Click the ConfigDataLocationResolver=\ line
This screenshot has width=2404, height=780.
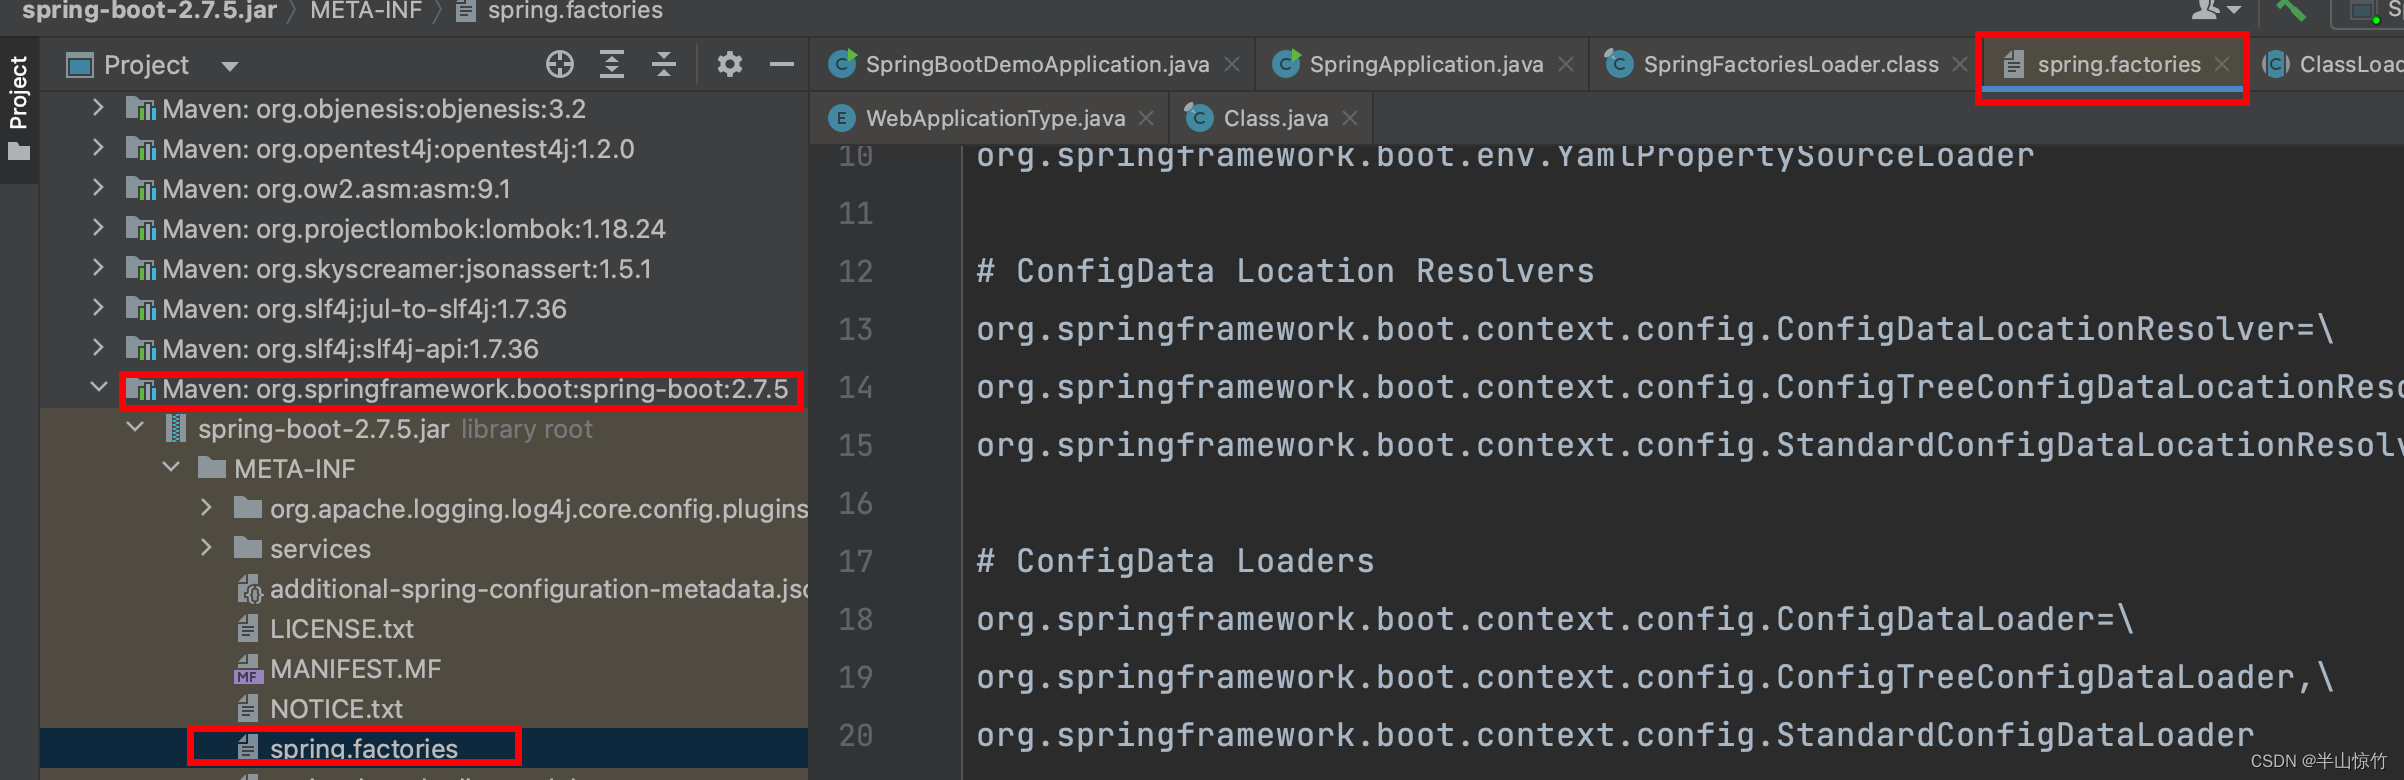[x=1655, y=329]
